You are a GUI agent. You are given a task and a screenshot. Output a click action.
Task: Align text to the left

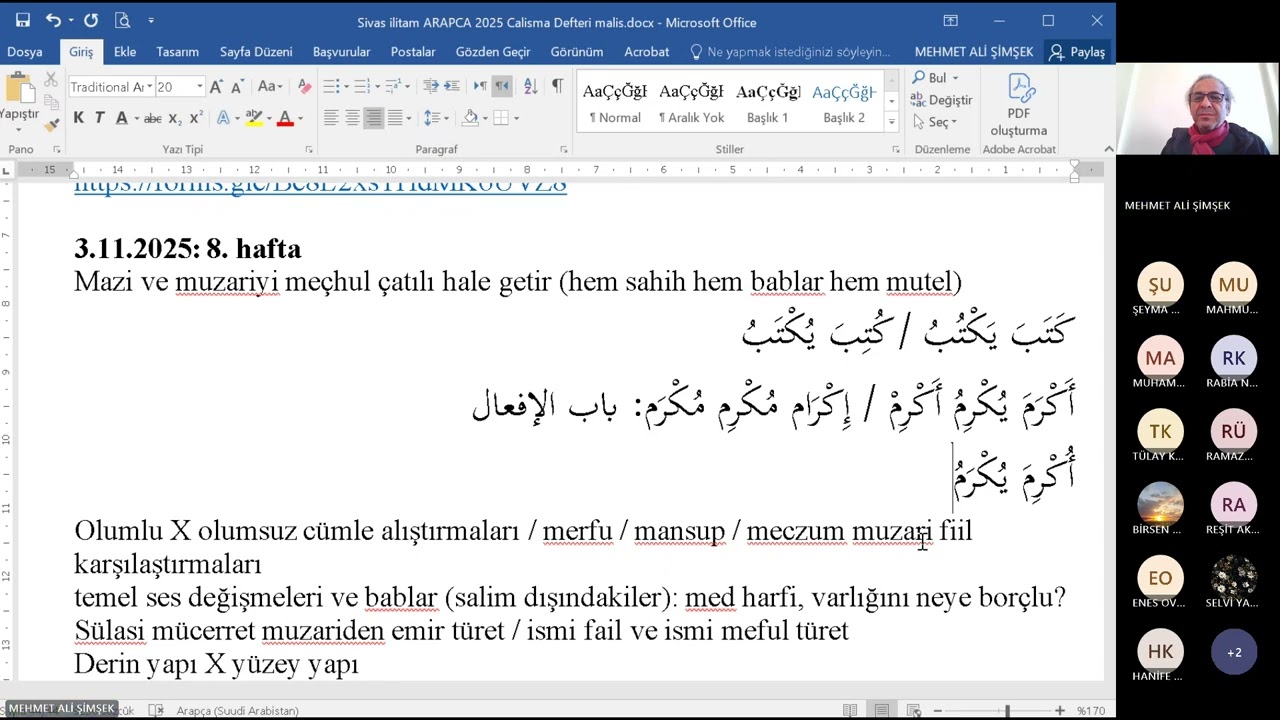coord(331,118)
